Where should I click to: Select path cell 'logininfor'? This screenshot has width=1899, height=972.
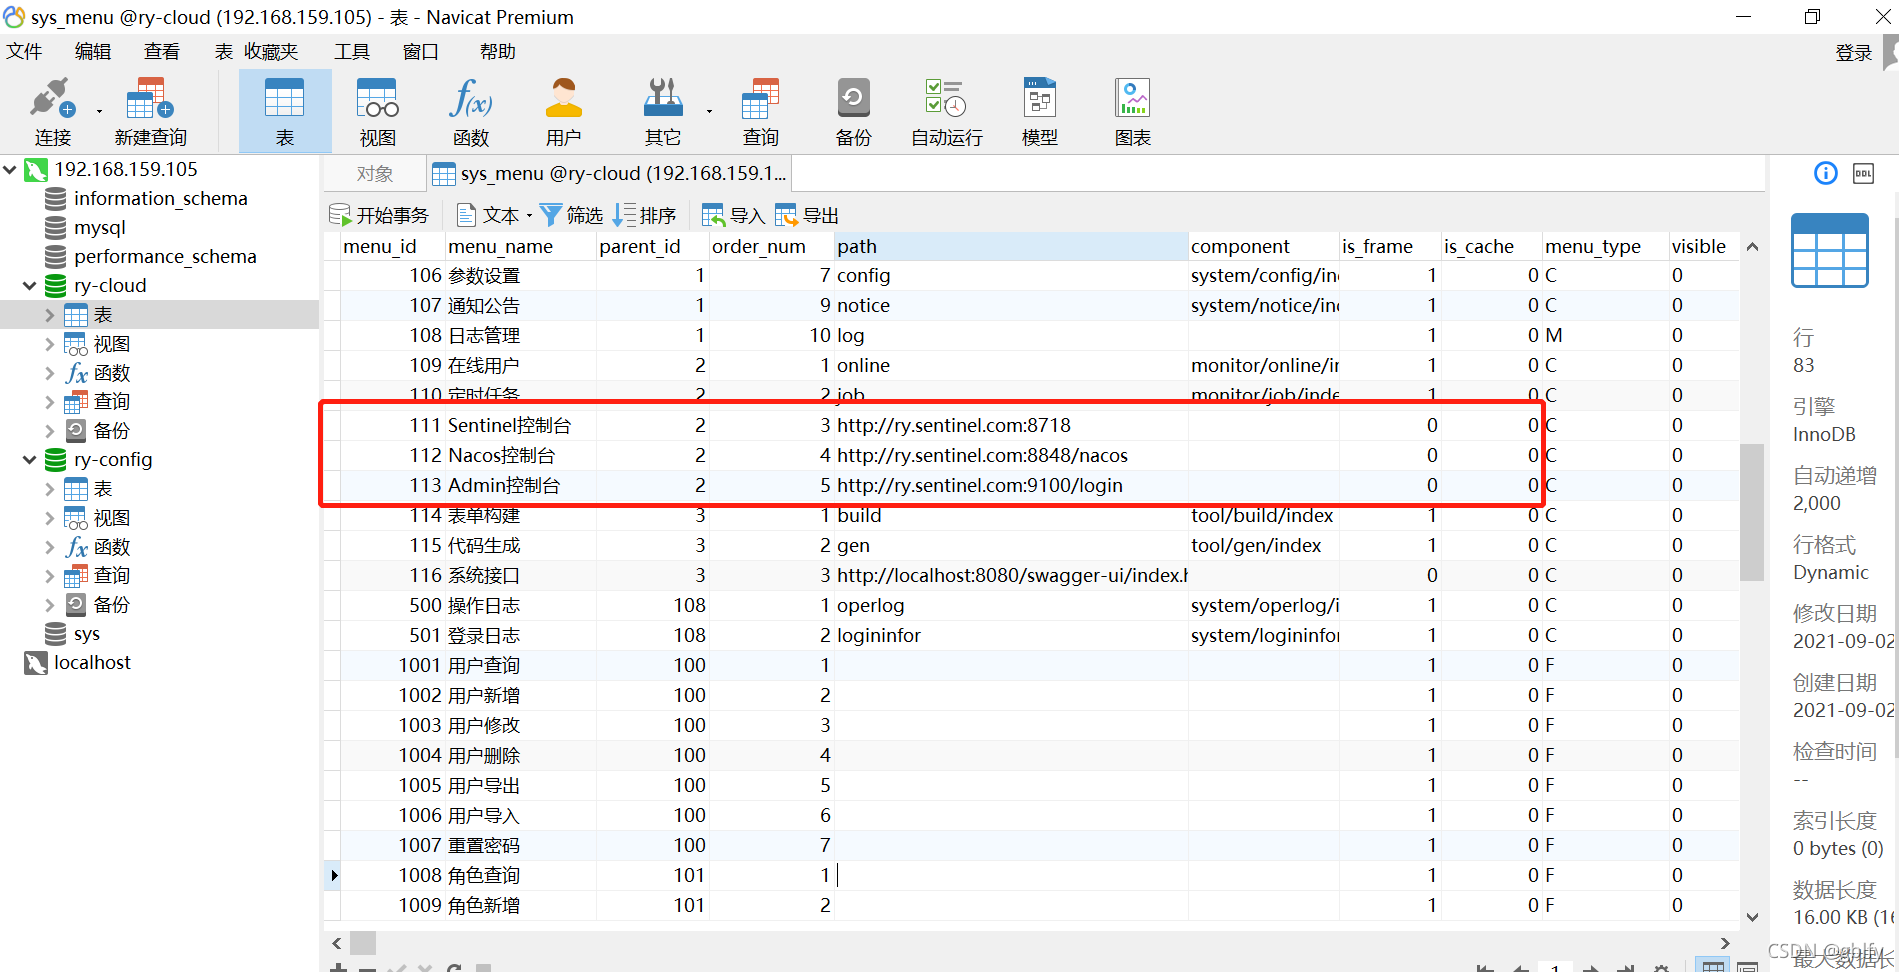[1011, 635]
